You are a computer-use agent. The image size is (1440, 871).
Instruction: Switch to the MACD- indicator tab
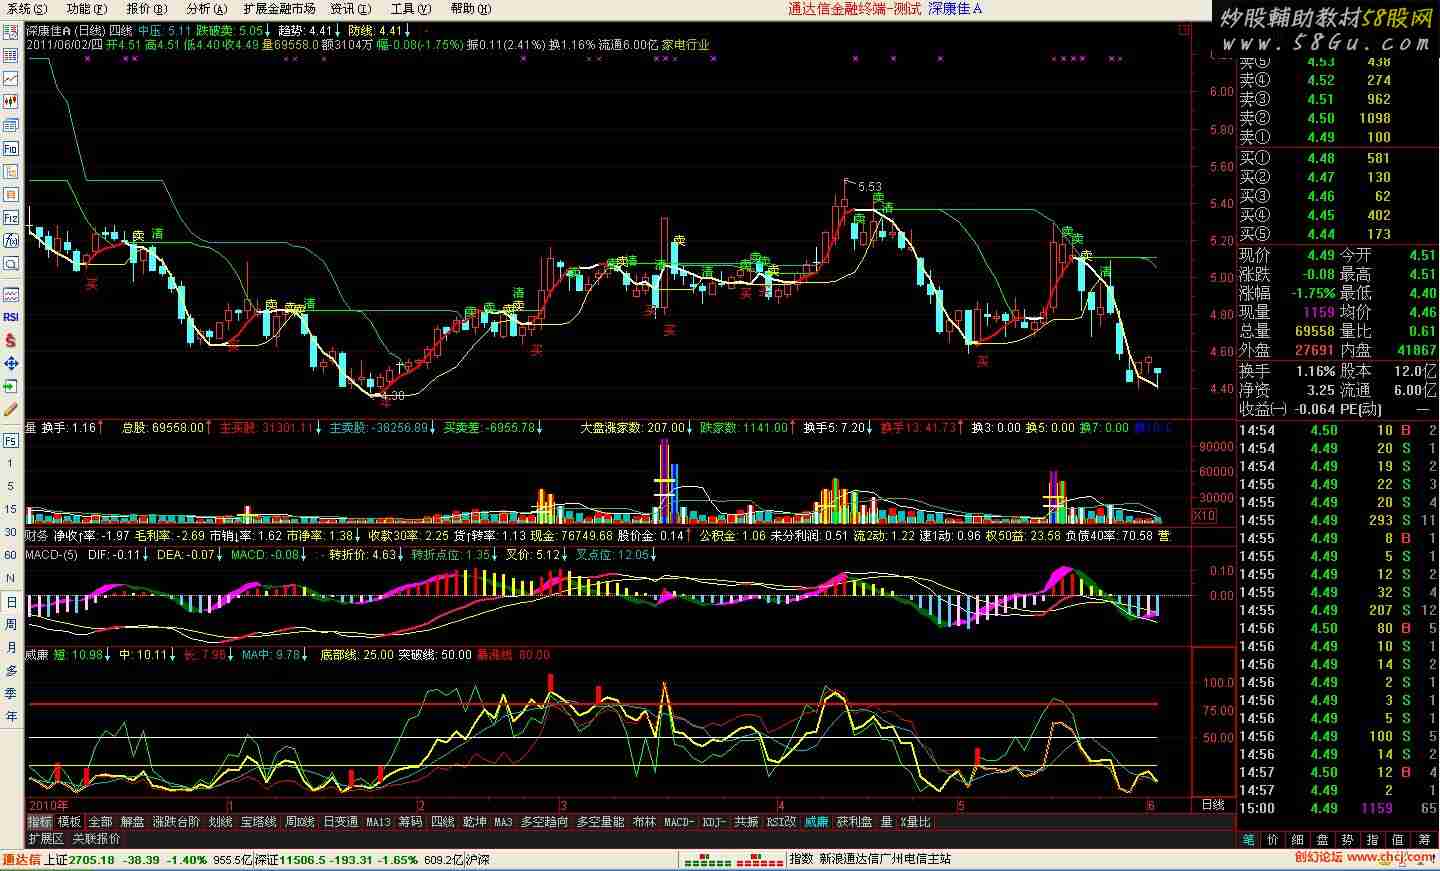click(679, 822)
